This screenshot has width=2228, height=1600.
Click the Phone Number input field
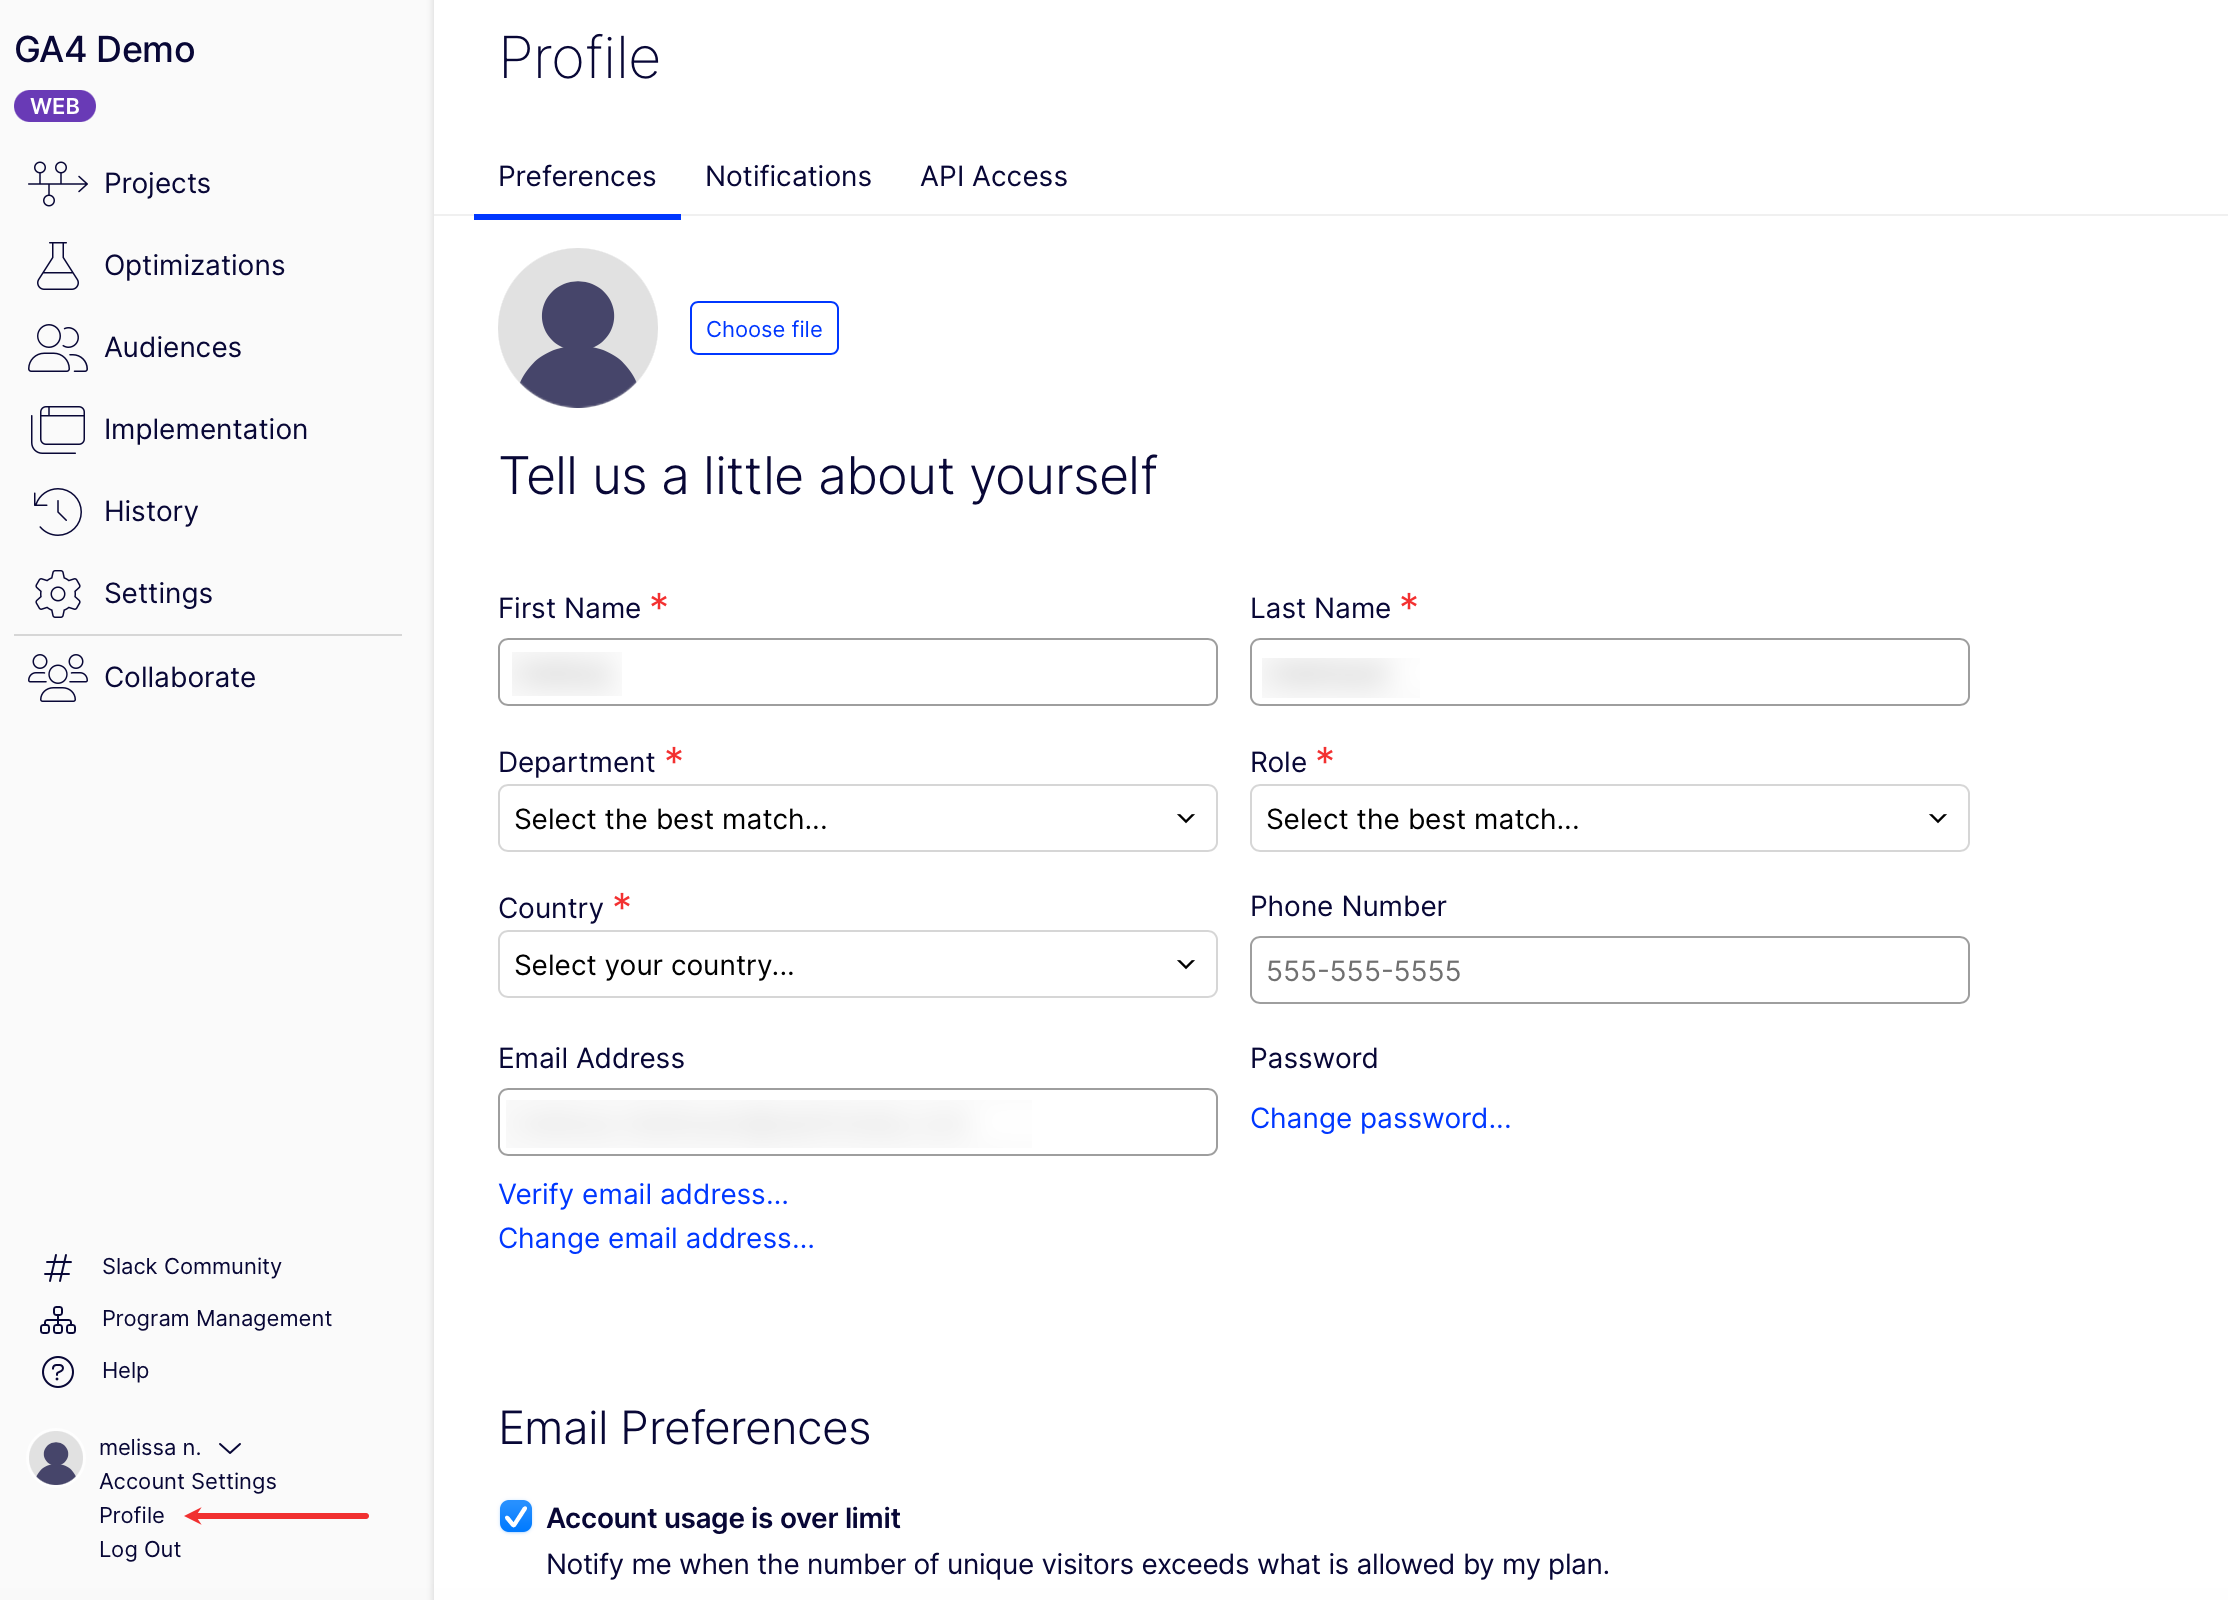(1608, 969)
